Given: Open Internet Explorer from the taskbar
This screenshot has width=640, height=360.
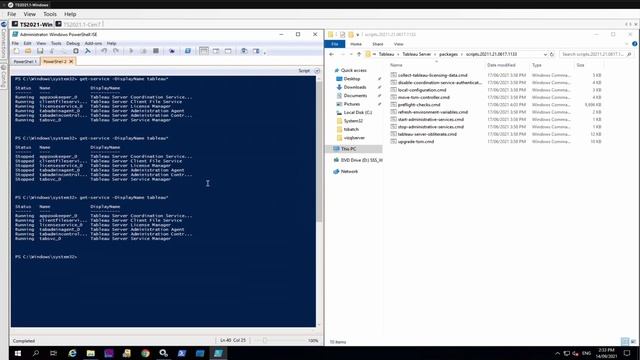Looking at the screenshot, I should point(72,353).
